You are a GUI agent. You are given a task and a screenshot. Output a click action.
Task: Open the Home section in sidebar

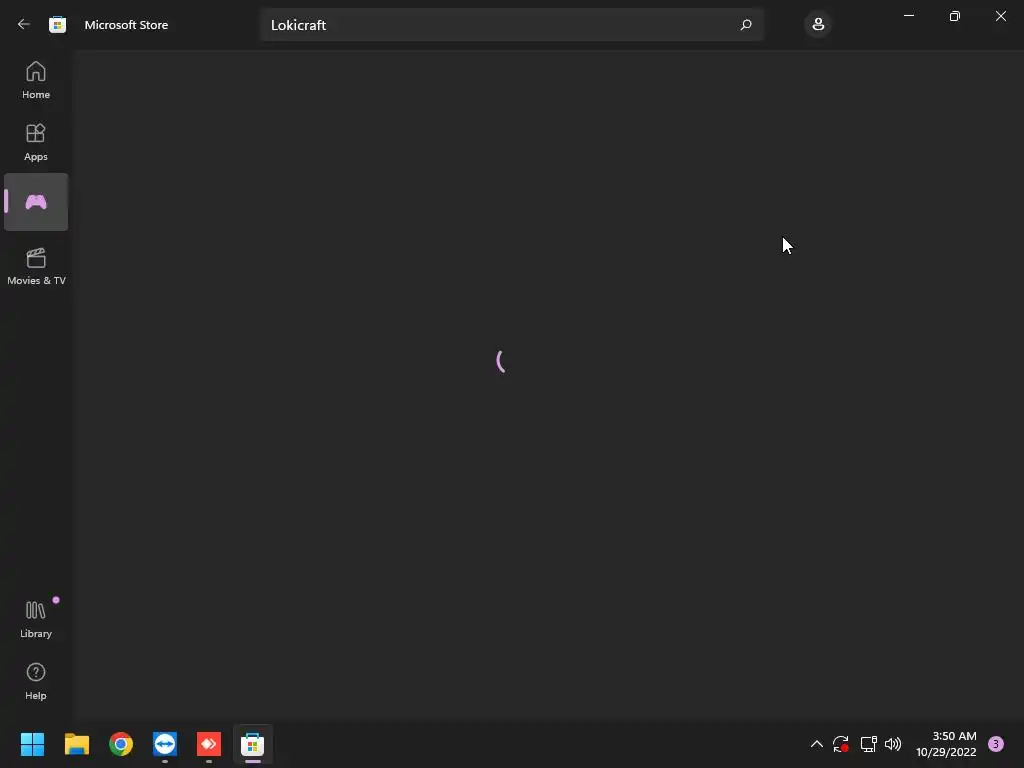pyautogui.click(x=36, y=80)
